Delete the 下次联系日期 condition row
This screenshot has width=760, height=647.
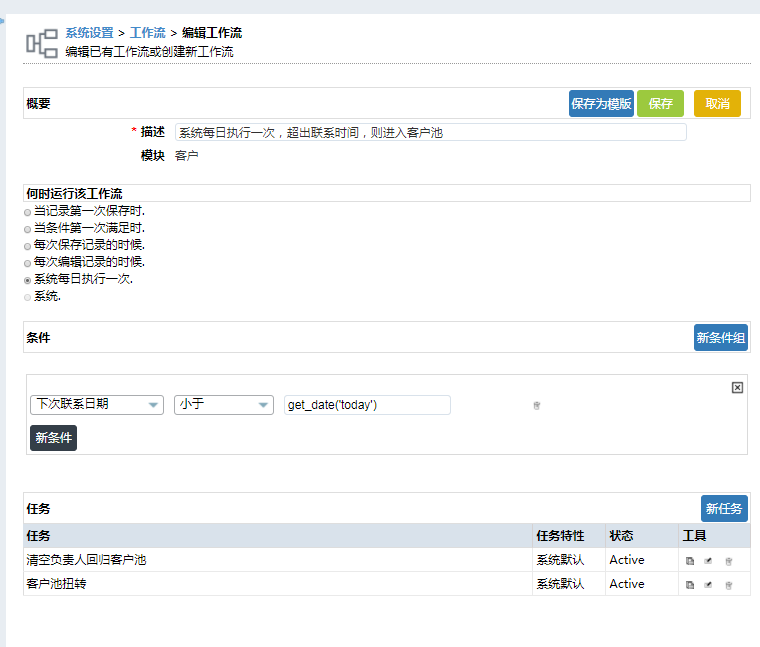click(537, 405)
